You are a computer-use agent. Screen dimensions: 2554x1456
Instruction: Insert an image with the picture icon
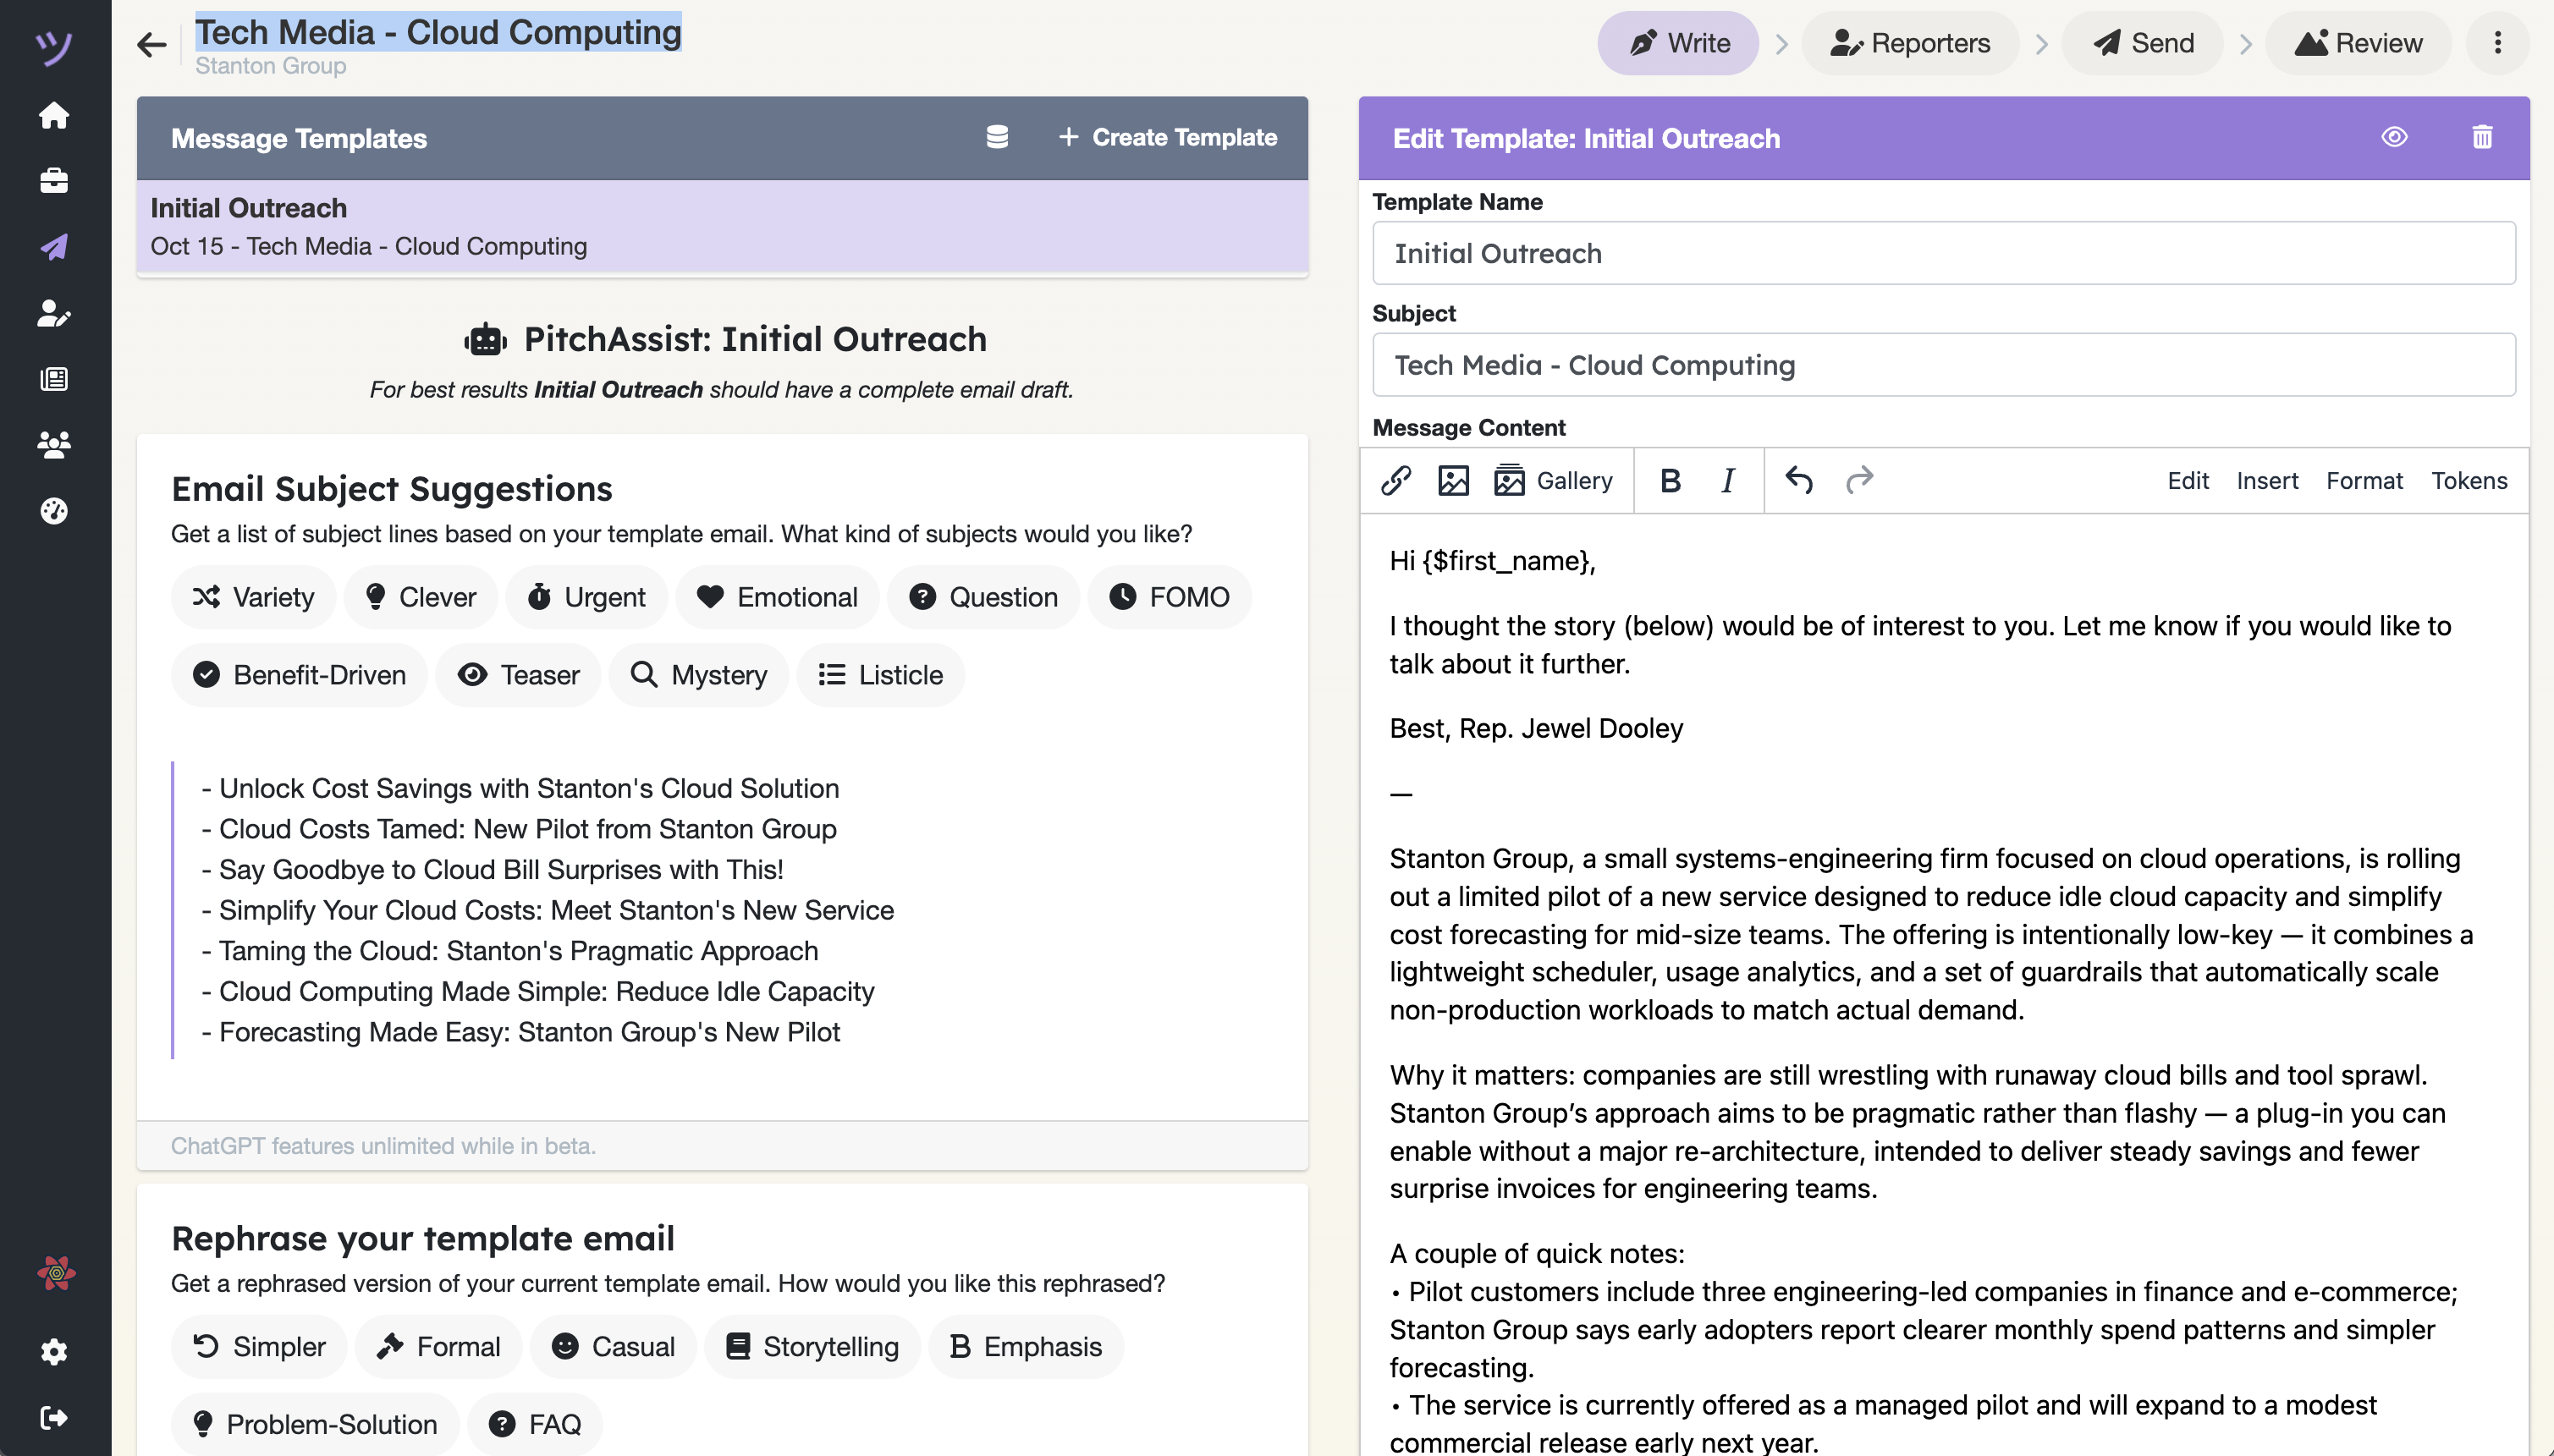coord(1453,481)
